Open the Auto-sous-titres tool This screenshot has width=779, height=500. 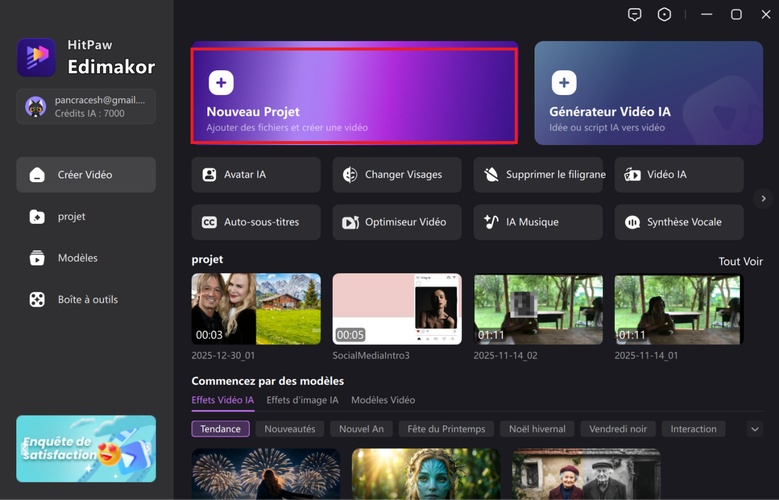256,222
